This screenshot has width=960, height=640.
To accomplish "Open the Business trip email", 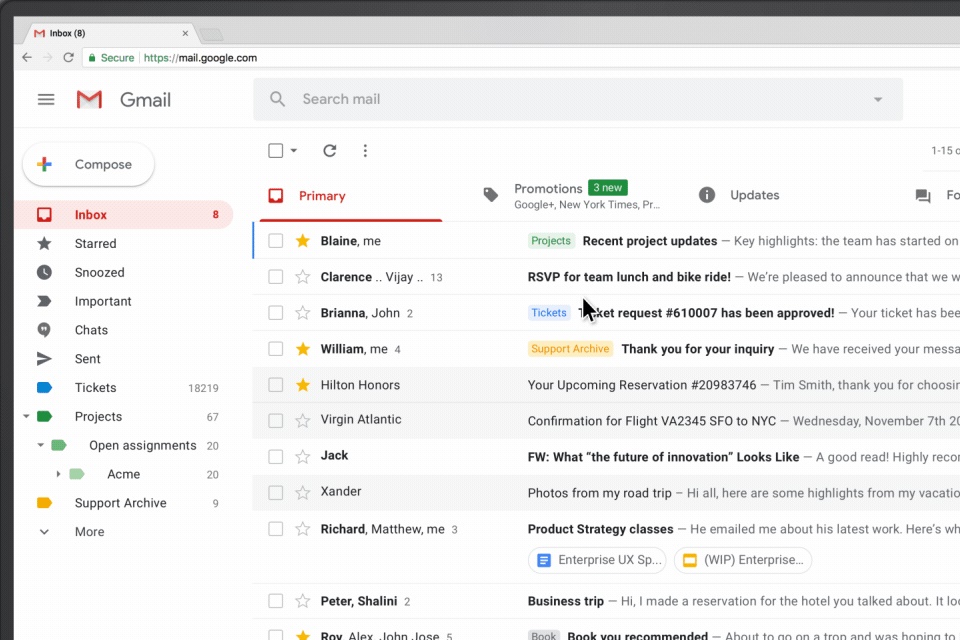I will 606,601.
